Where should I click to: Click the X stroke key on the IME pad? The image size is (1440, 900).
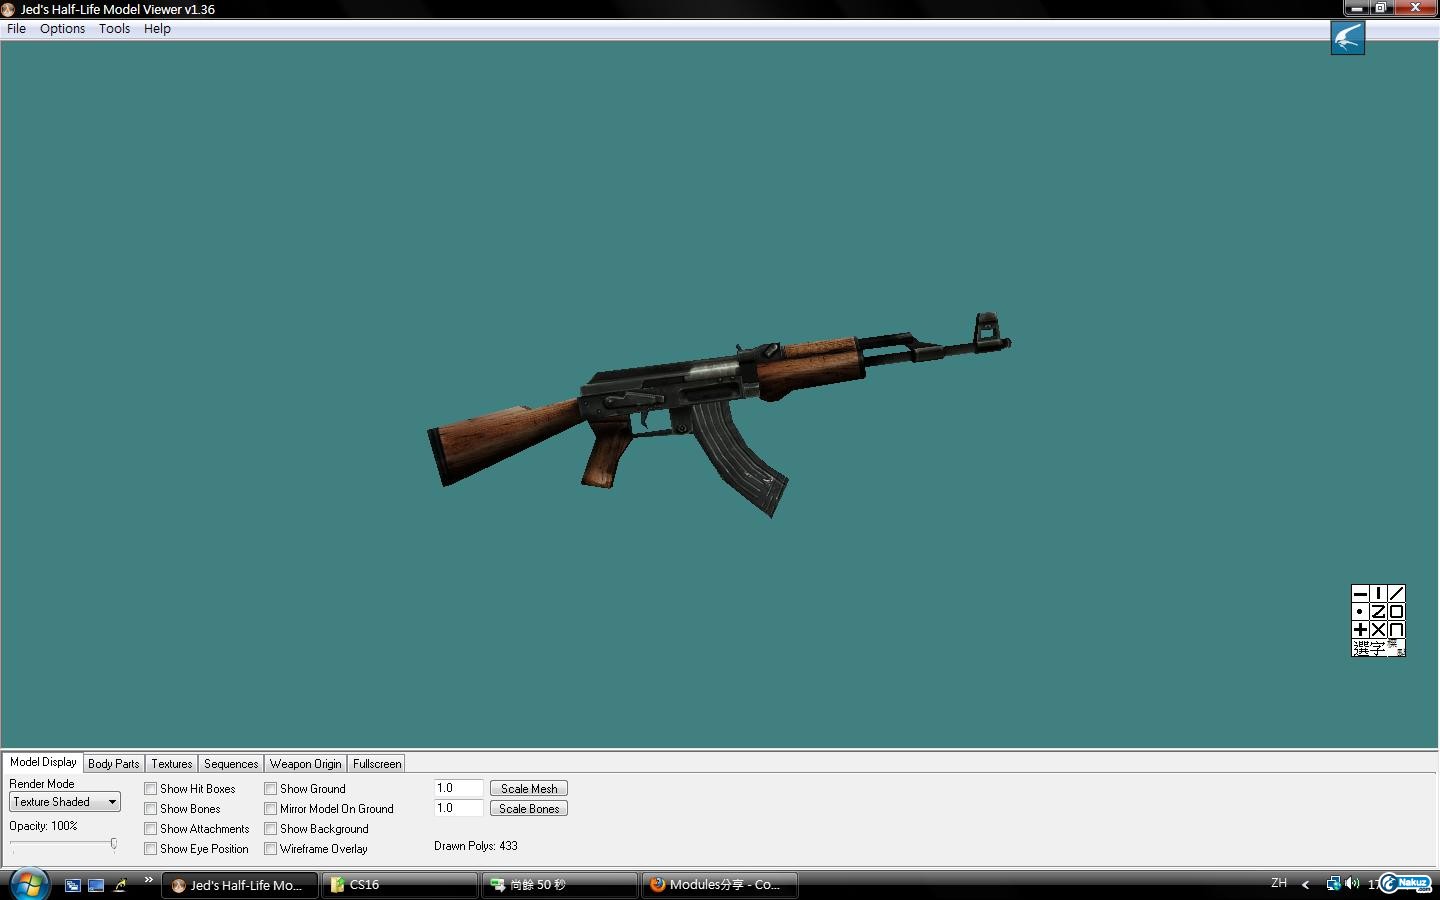click(1378, 629)
